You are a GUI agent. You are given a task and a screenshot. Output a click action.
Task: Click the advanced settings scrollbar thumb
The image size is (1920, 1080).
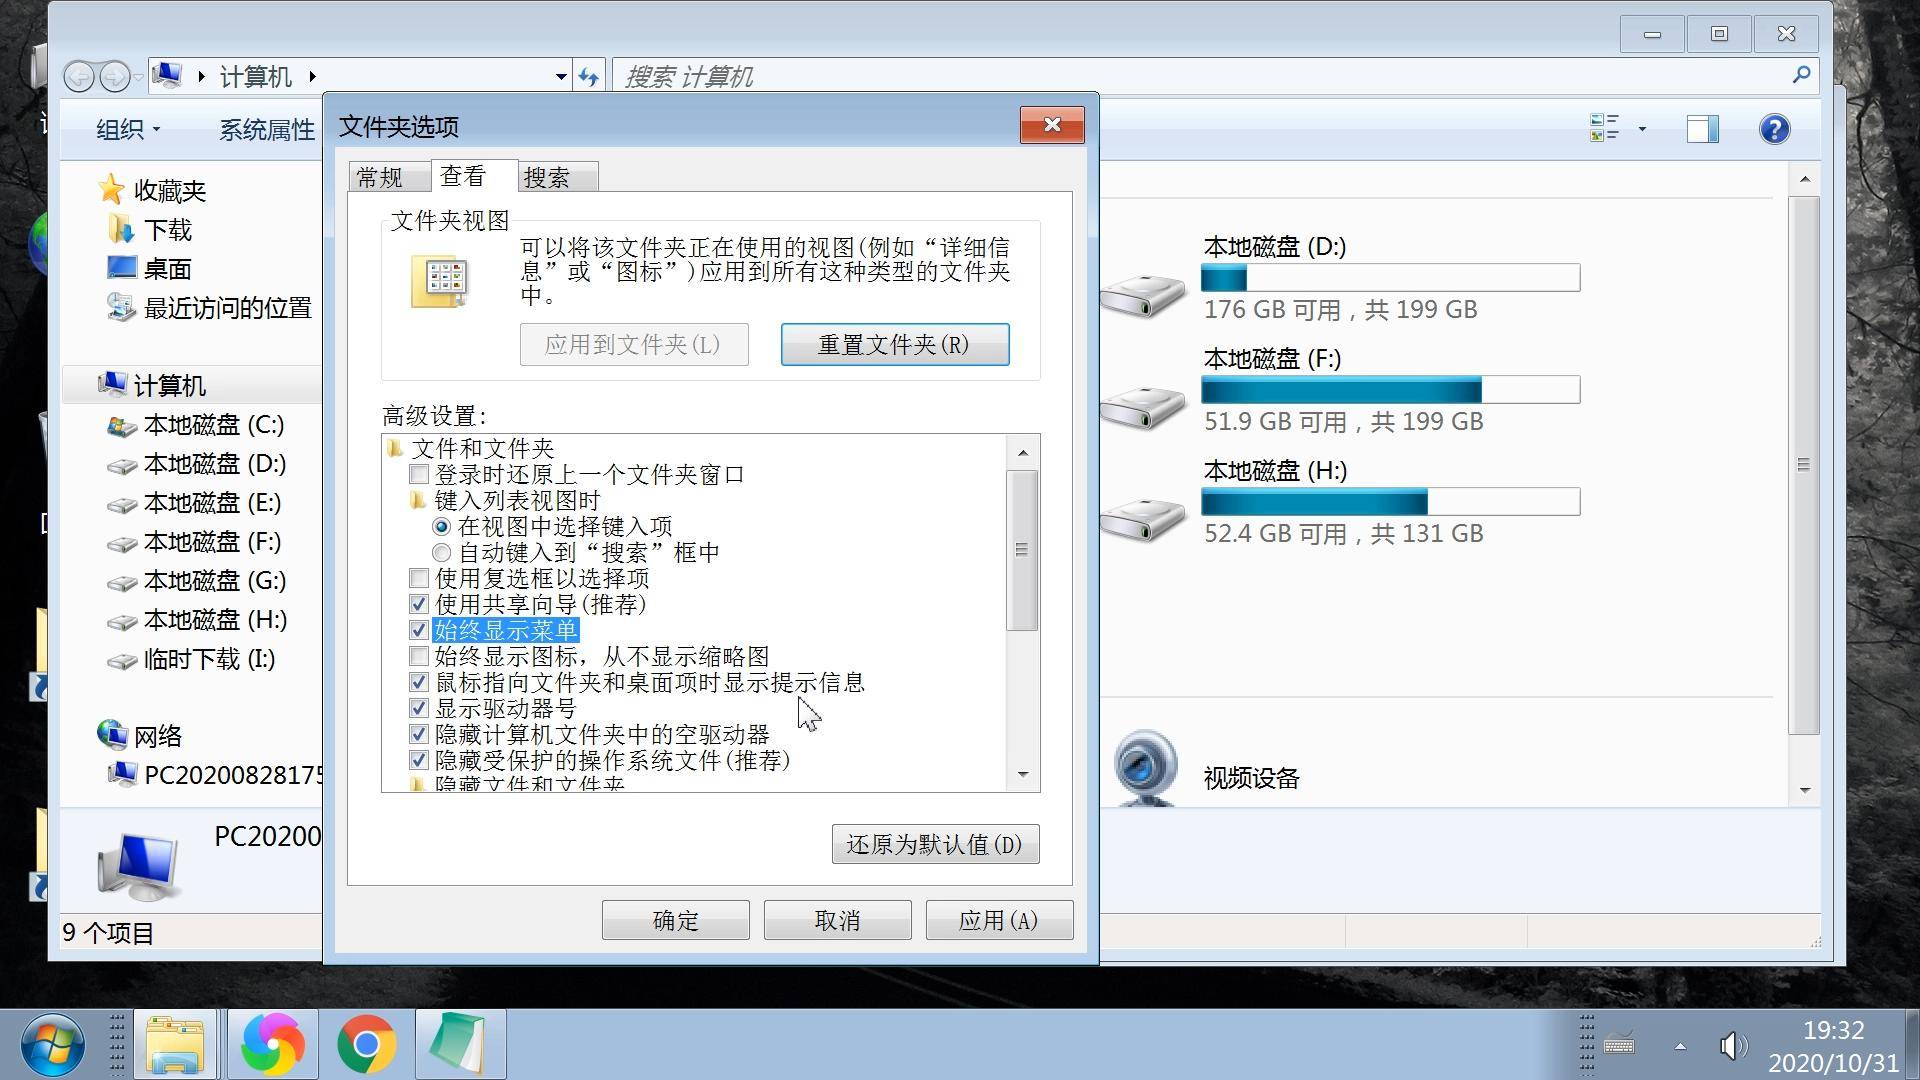(x=1021, y=550)
